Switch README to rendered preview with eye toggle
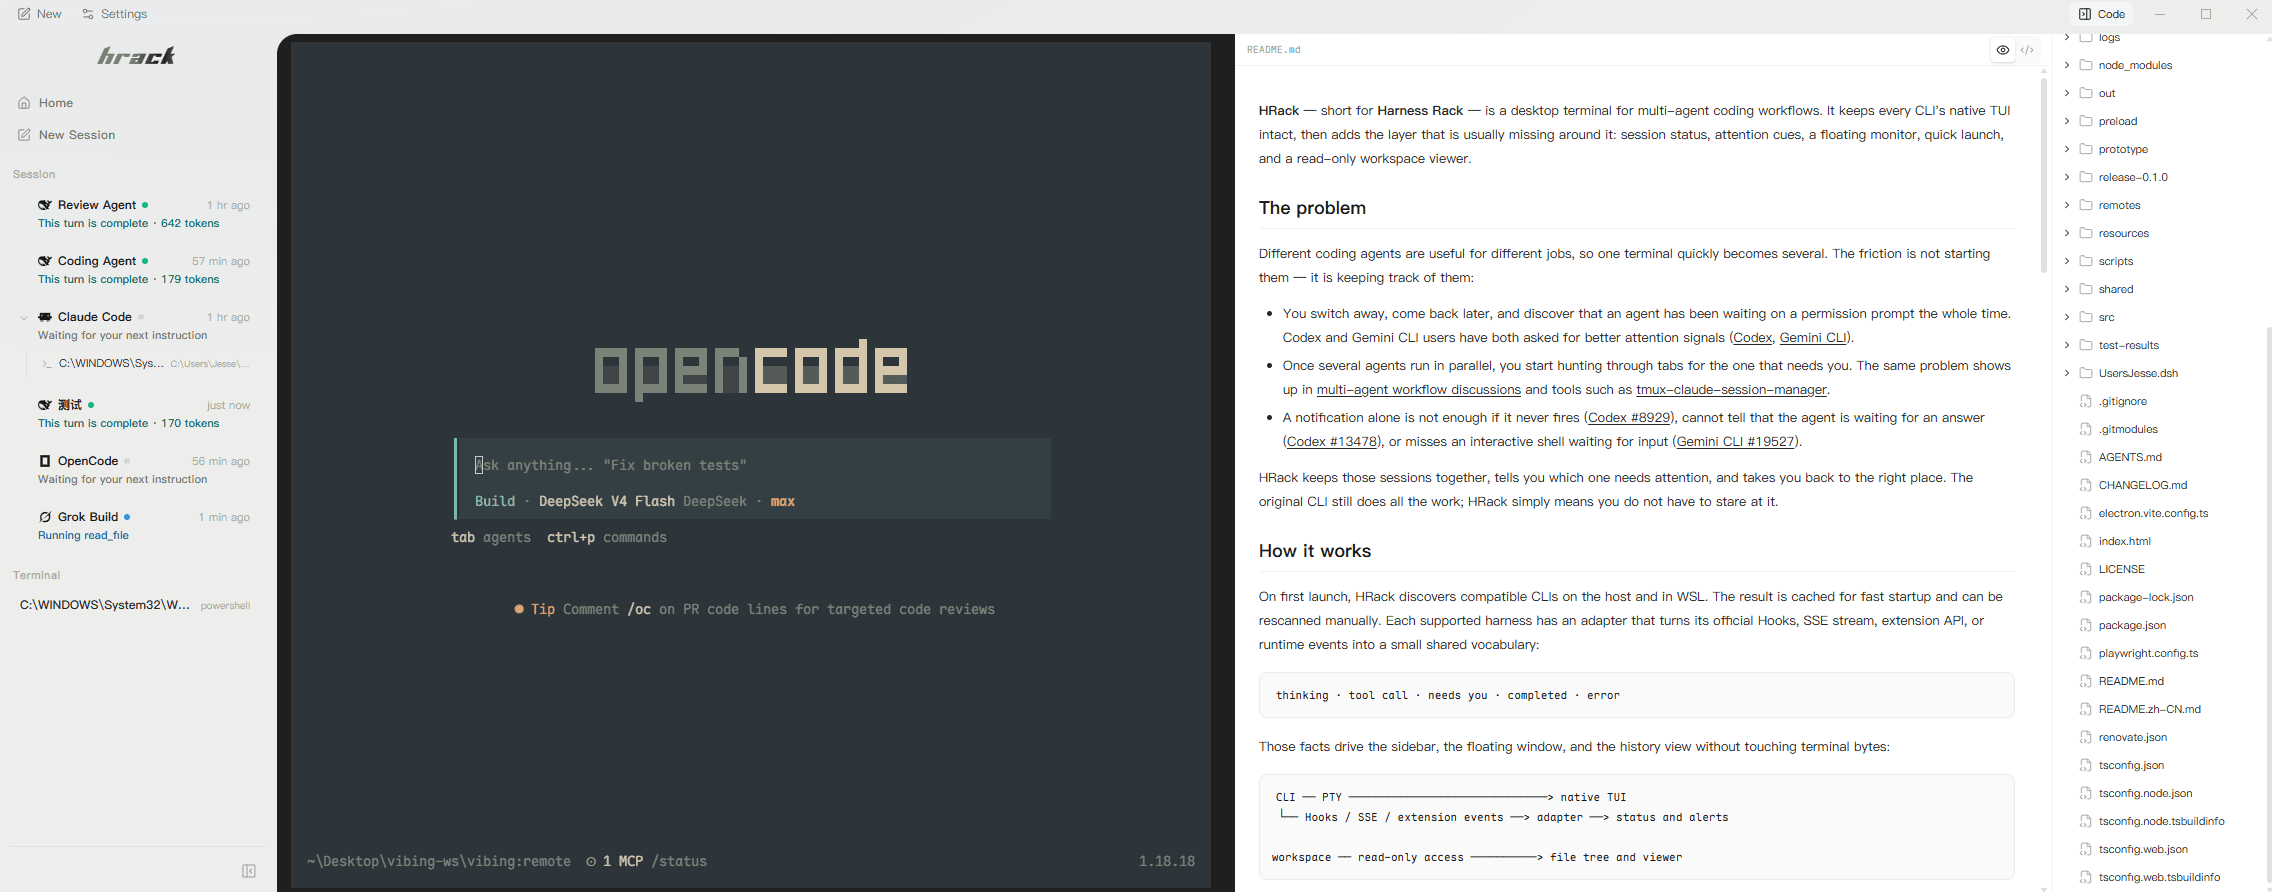The width and height of the screenshot is (2272, 892). pos(2003,50)
